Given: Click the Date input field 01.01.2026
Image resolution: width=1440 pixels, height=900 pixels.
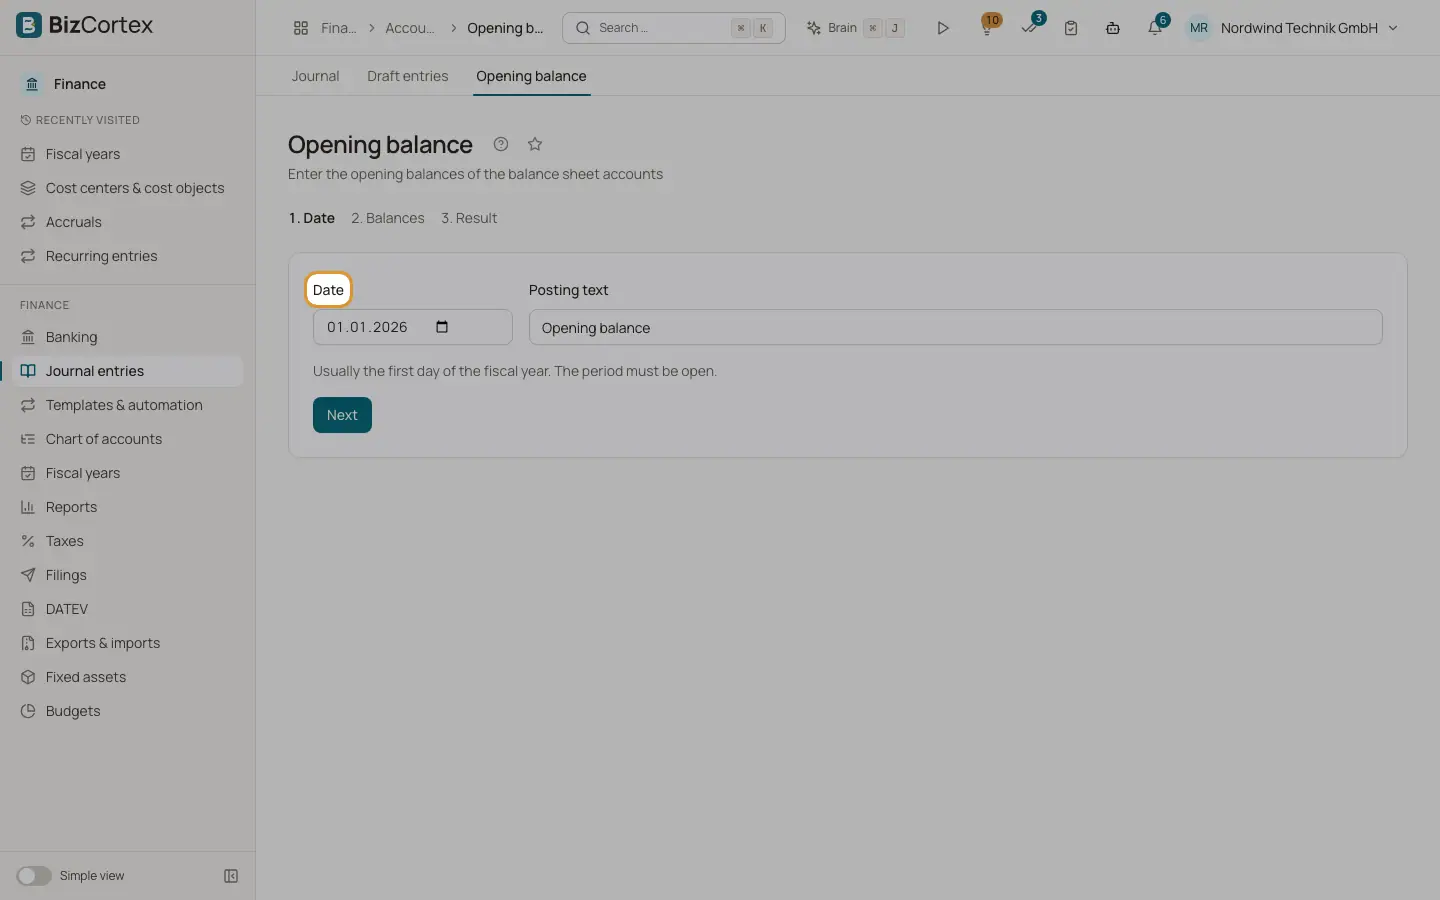Looking at the screenshot, I should 412,327.
